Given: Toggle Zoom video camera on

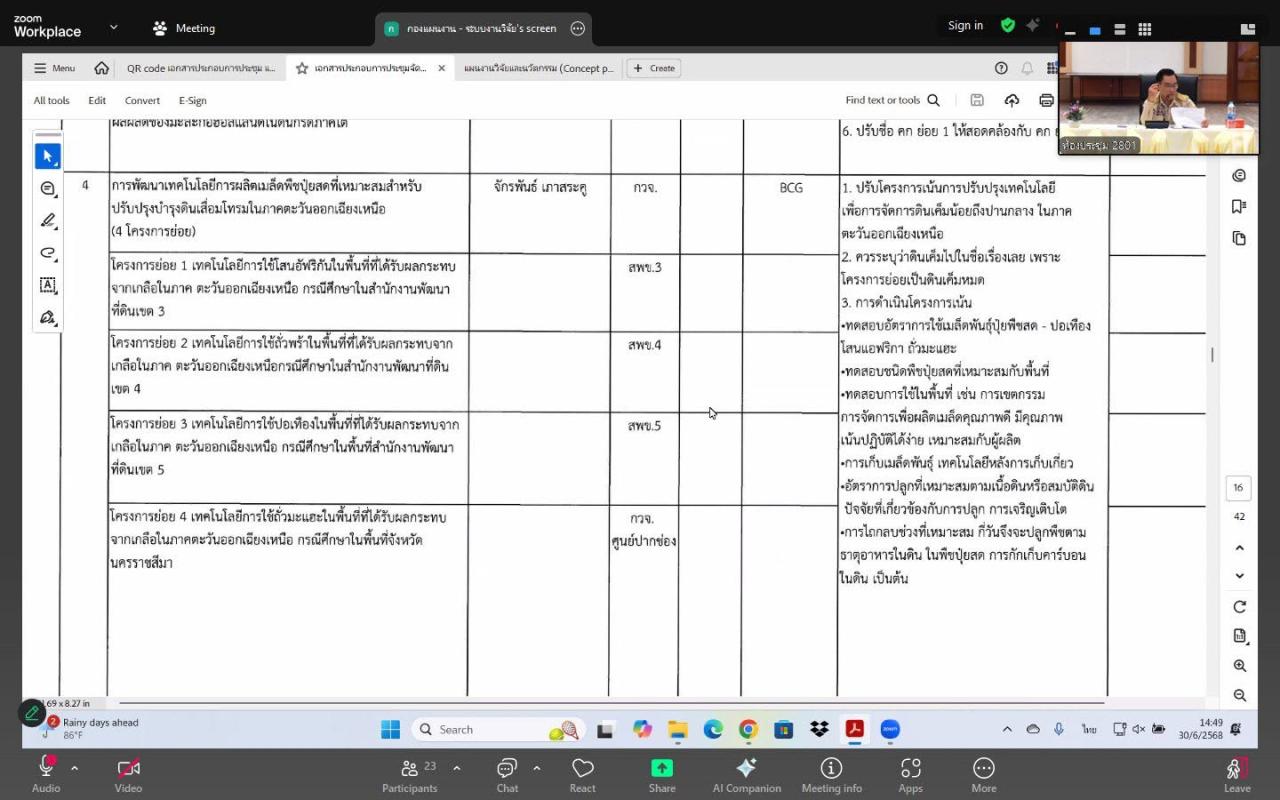Looking at the screenshot, I should 128,773.
